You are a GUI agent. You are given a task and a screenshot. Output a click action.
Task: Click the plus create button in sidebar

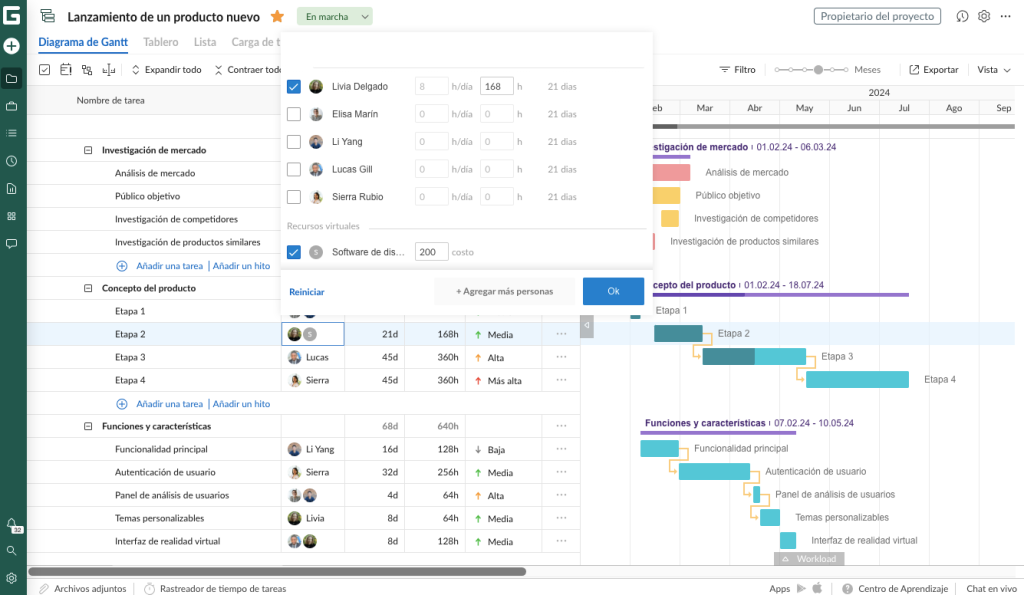[x=12, y=46]
